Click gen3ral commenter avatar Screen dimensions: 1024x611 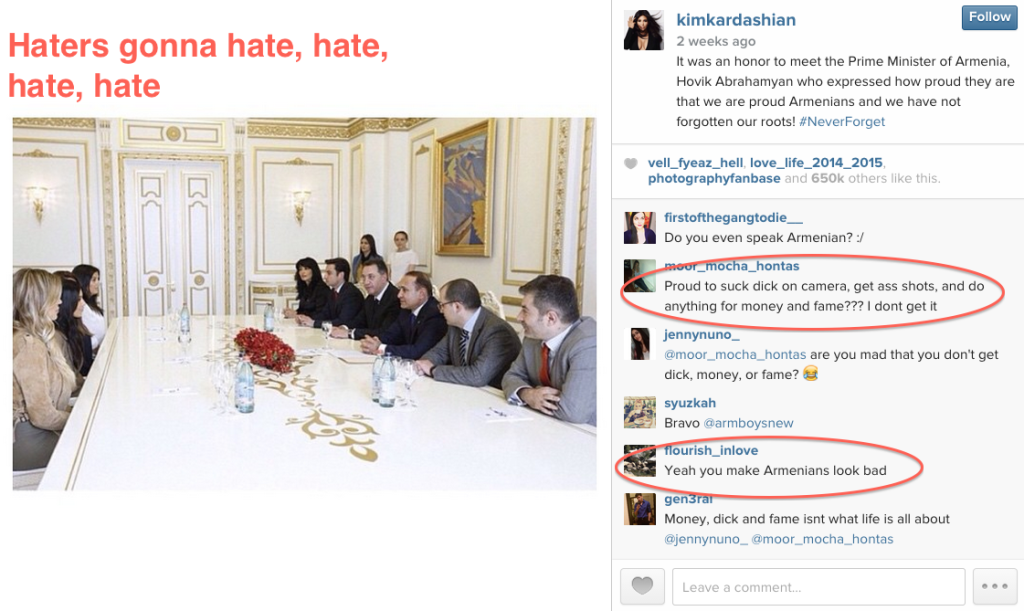[x=639, y=509]
